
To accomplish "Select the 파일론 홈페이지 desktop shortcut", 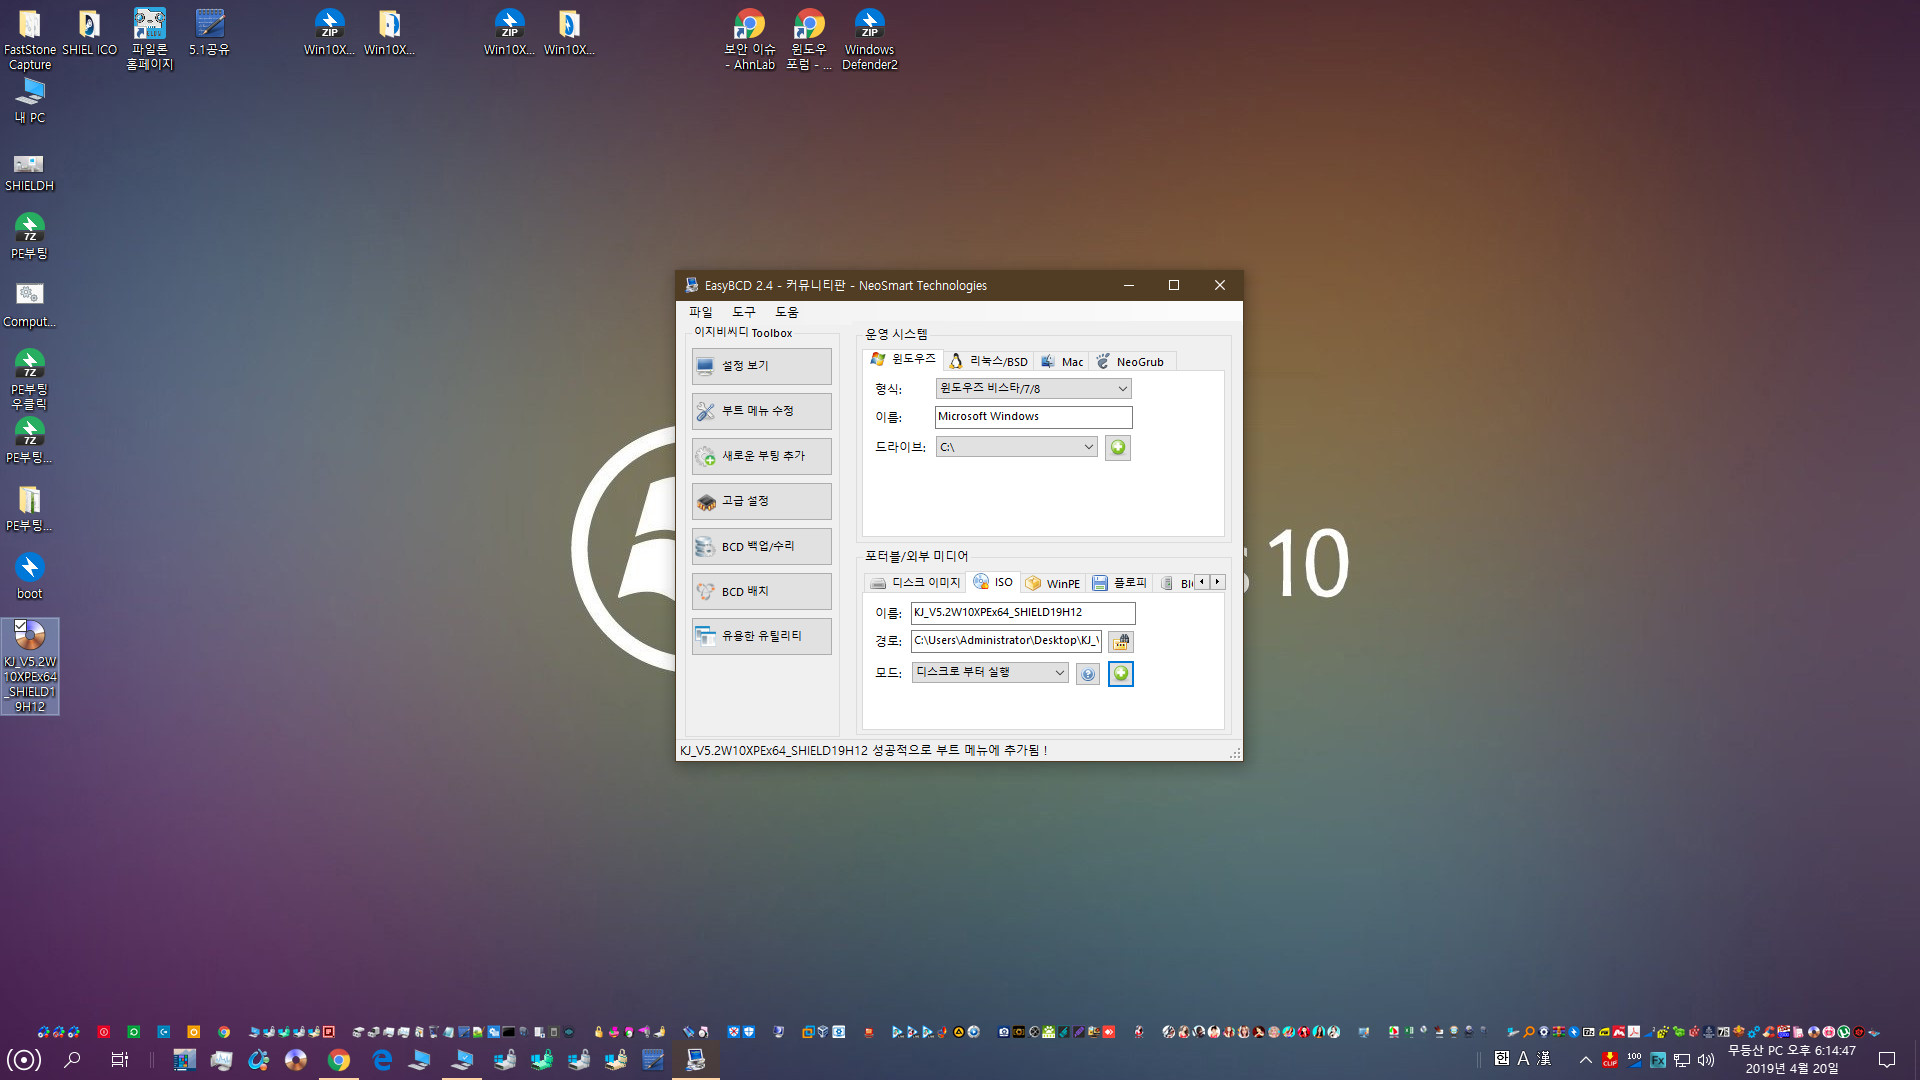I will click(x=150, y=40).
